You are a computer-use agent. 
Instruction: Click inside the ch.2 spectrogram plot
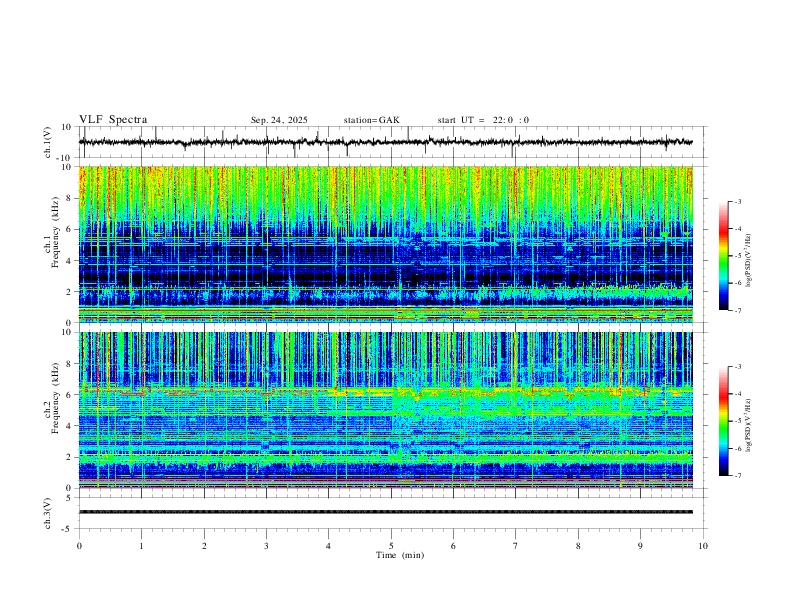386,410
